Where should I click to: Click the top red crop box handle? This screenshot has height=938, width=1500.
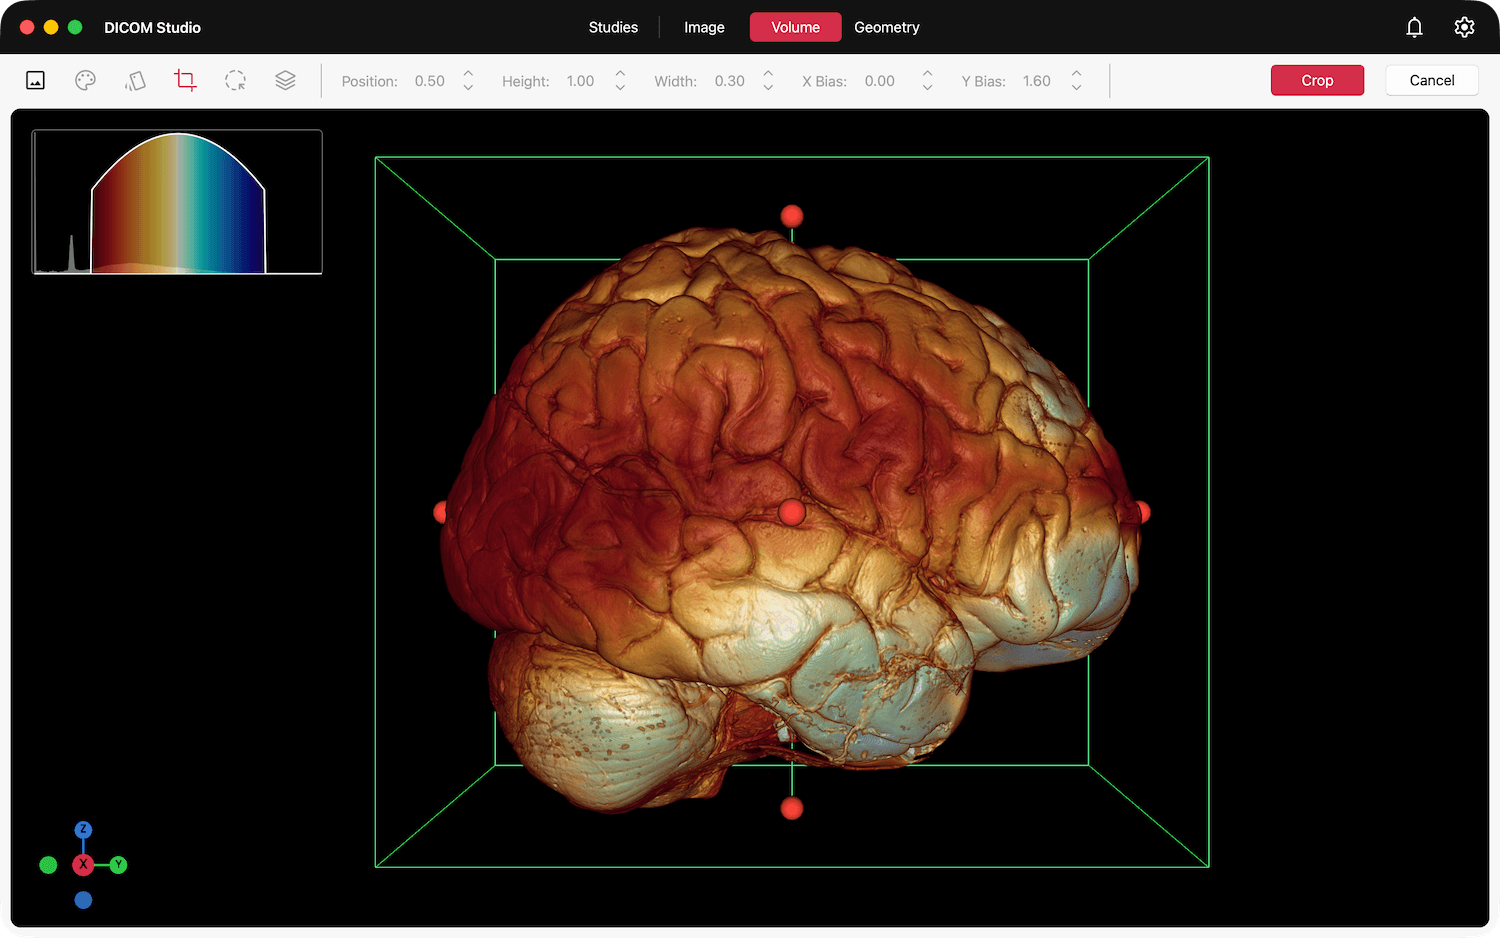pos(792,216)
